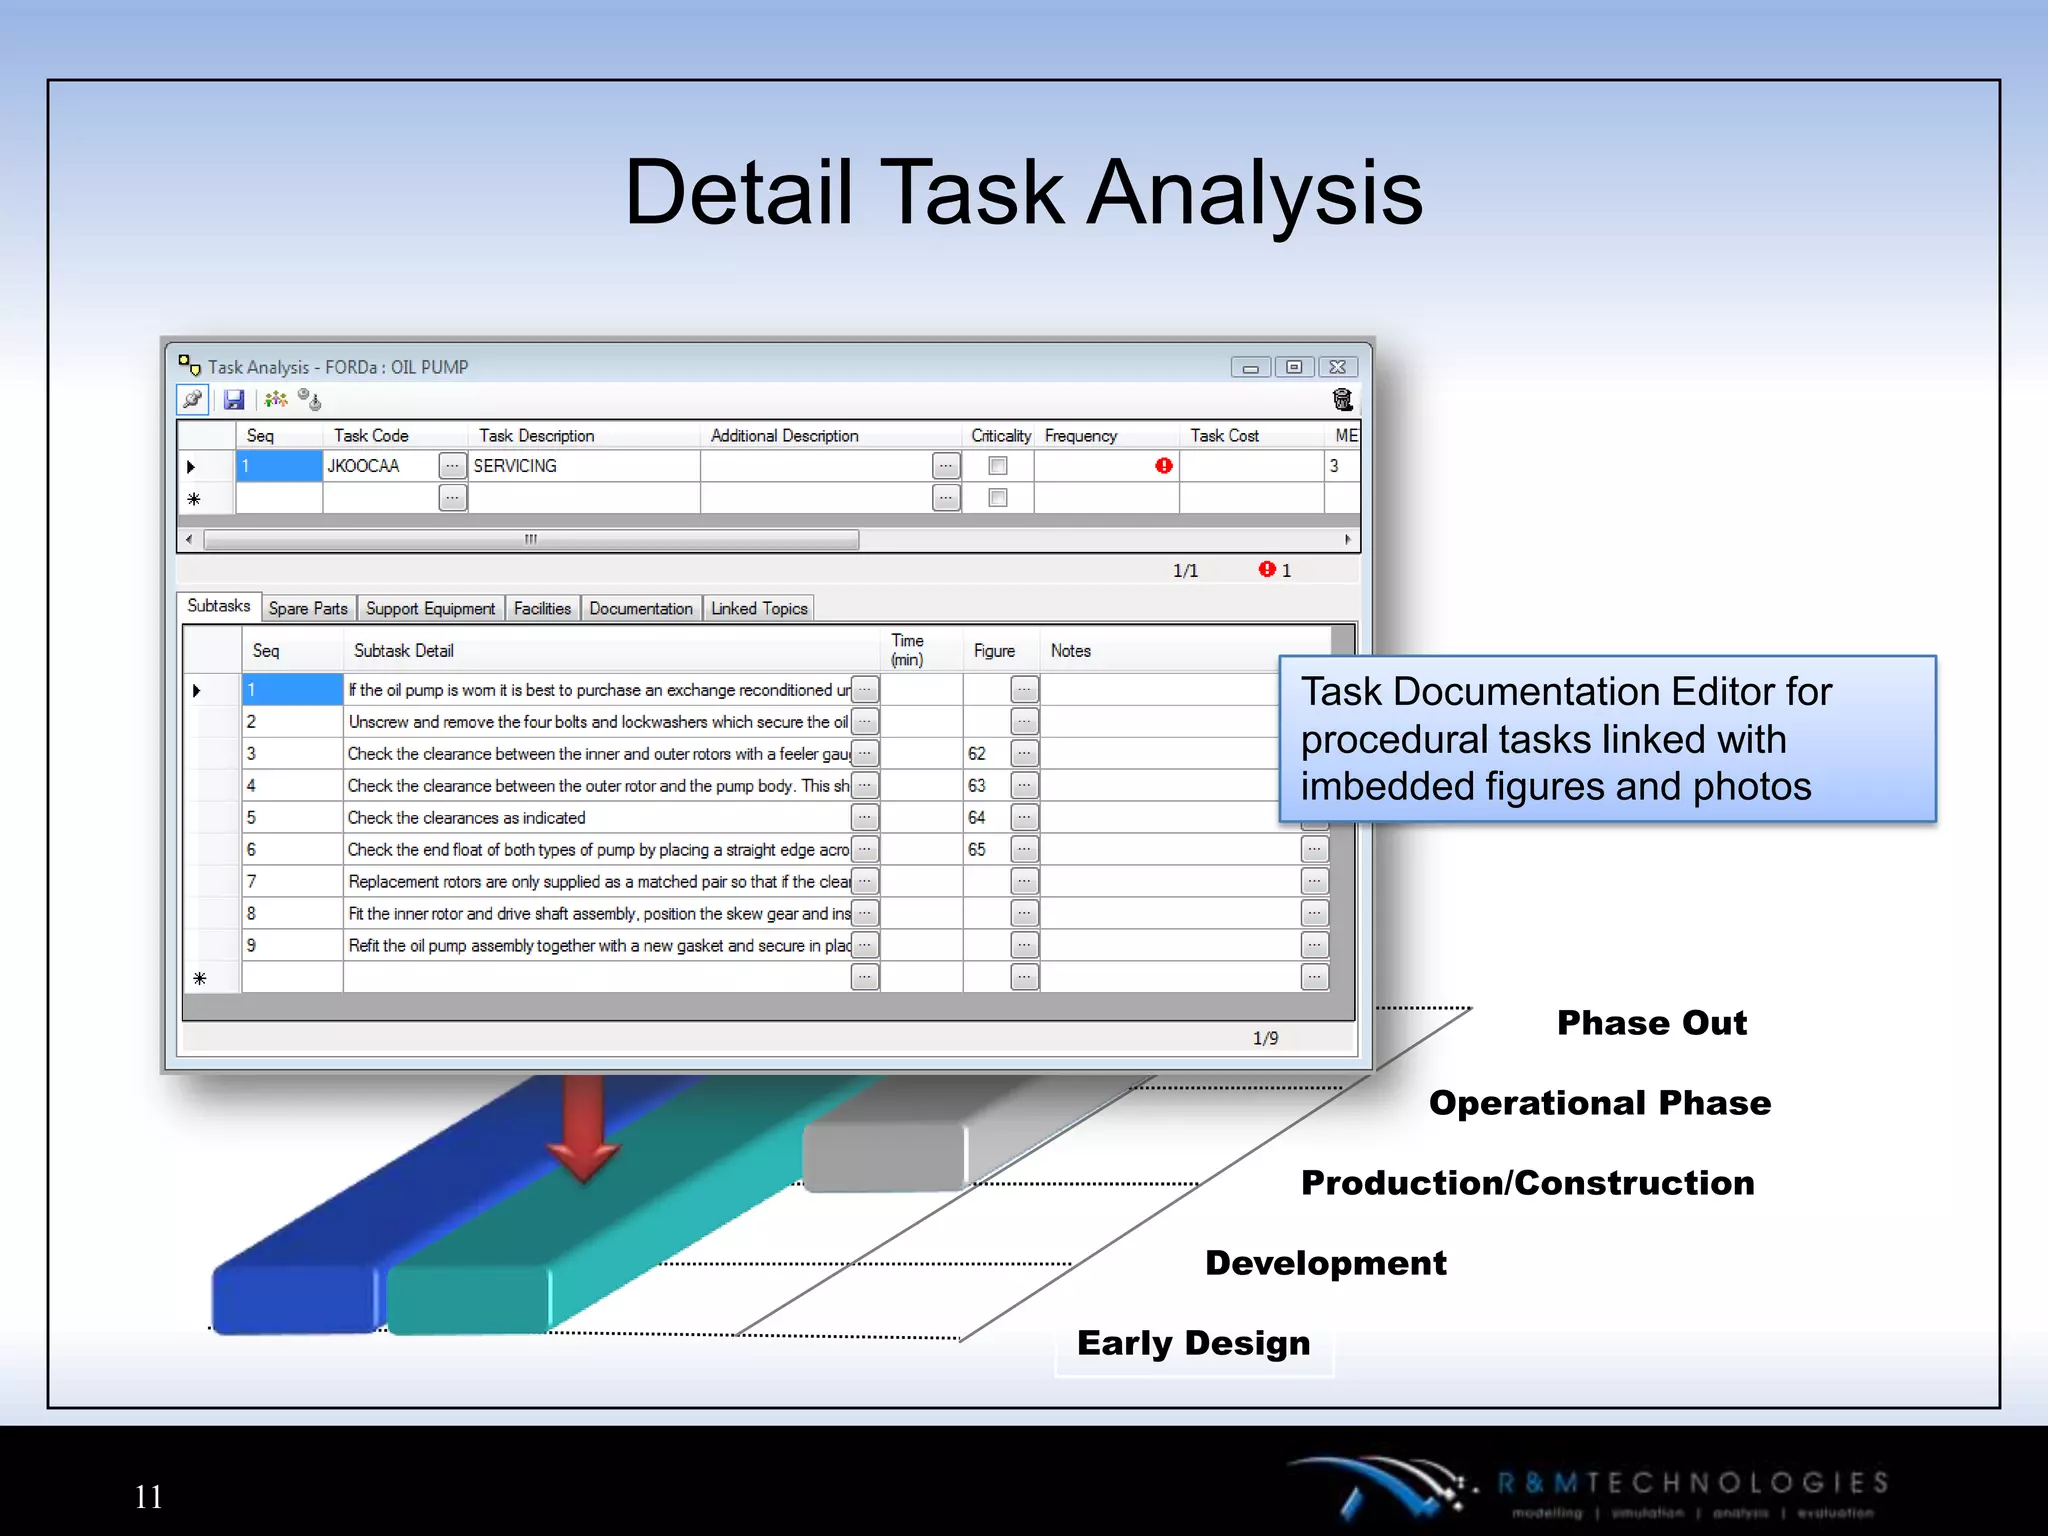Click the scroll right arrow of task grid
This screenshot has height=1536, width=2048.
pyautogui.click(x=1348, y=540)
